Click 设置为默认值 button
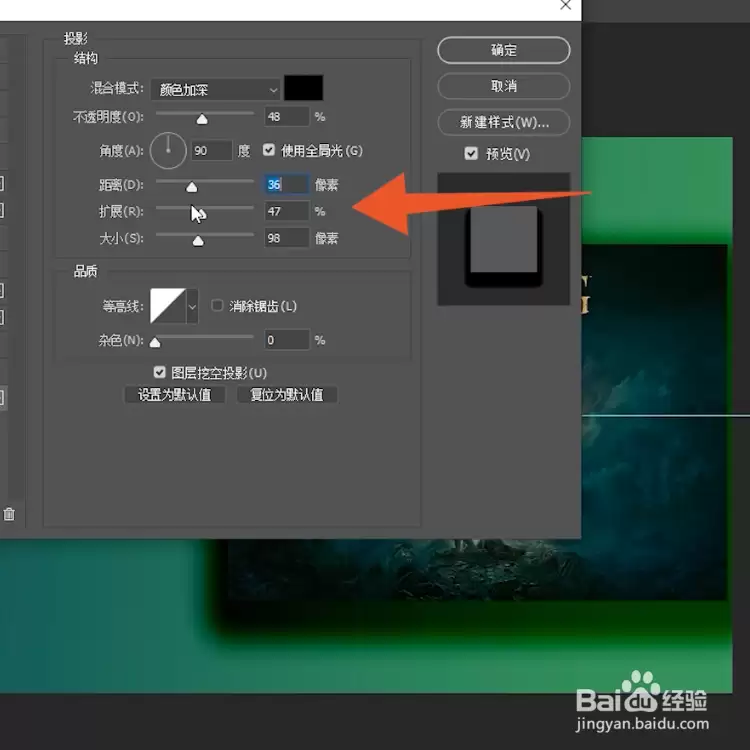 coord(175,395)
